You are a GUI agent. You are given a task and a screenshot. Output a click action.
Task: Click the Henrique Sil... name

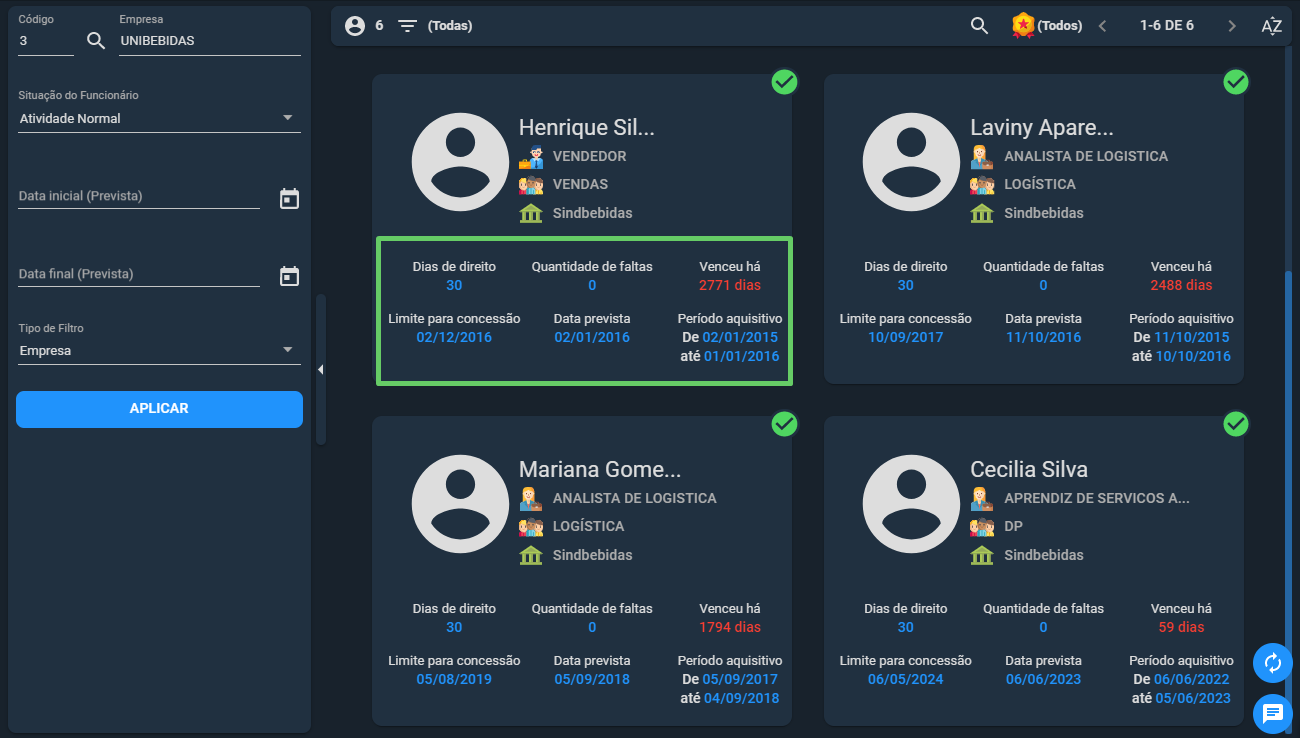point(586,128)
